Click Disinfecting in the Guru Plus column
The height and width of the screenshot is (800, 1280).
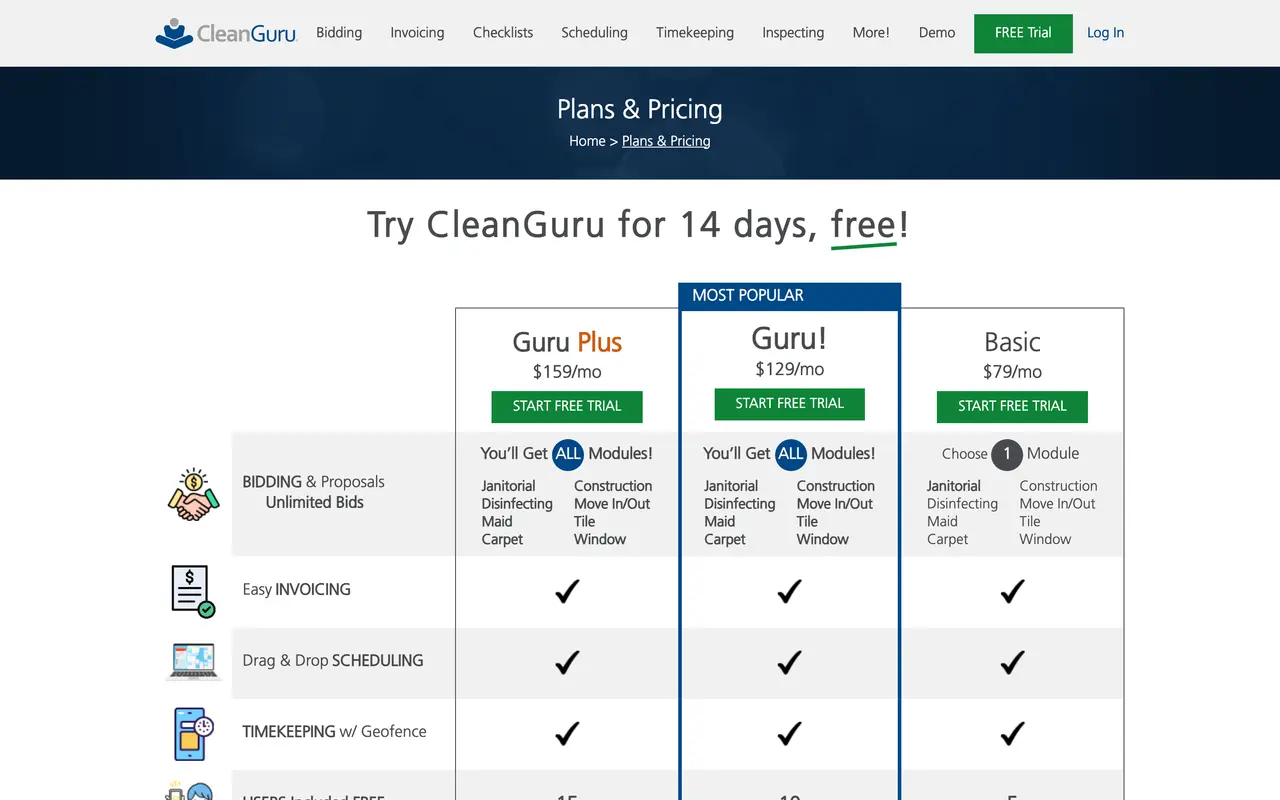point(517,504)
